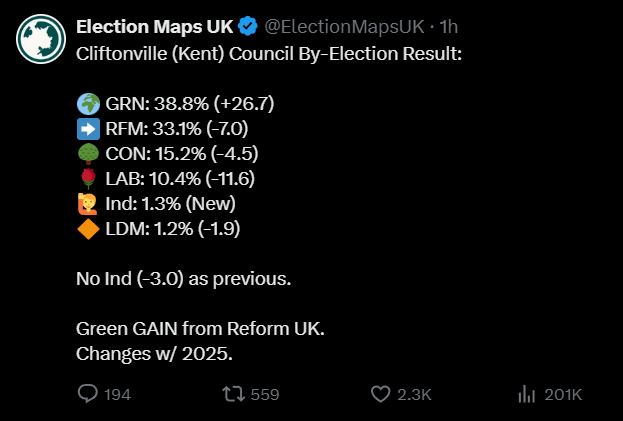Click the person emoji beside Ind
Image resolution: width=623 pixels, height=421 pixels.
pos(86,204)
